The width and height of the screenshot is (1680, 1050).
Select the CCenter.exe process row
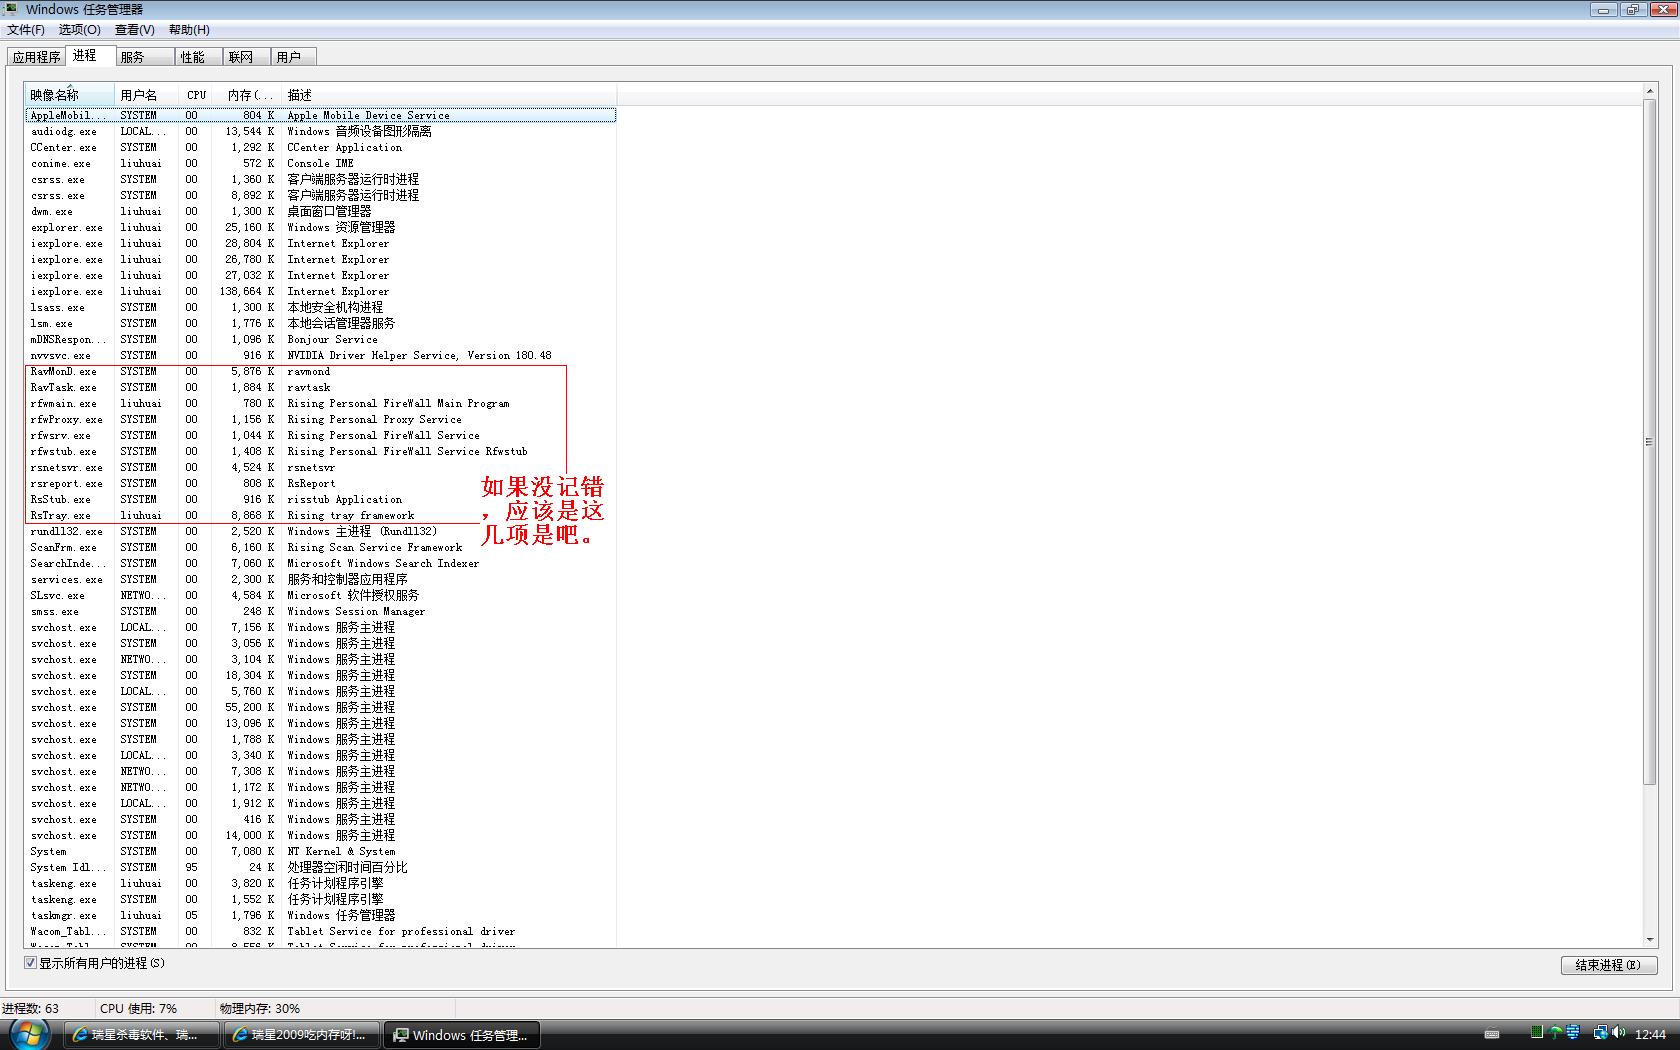[x=320, y=147]
